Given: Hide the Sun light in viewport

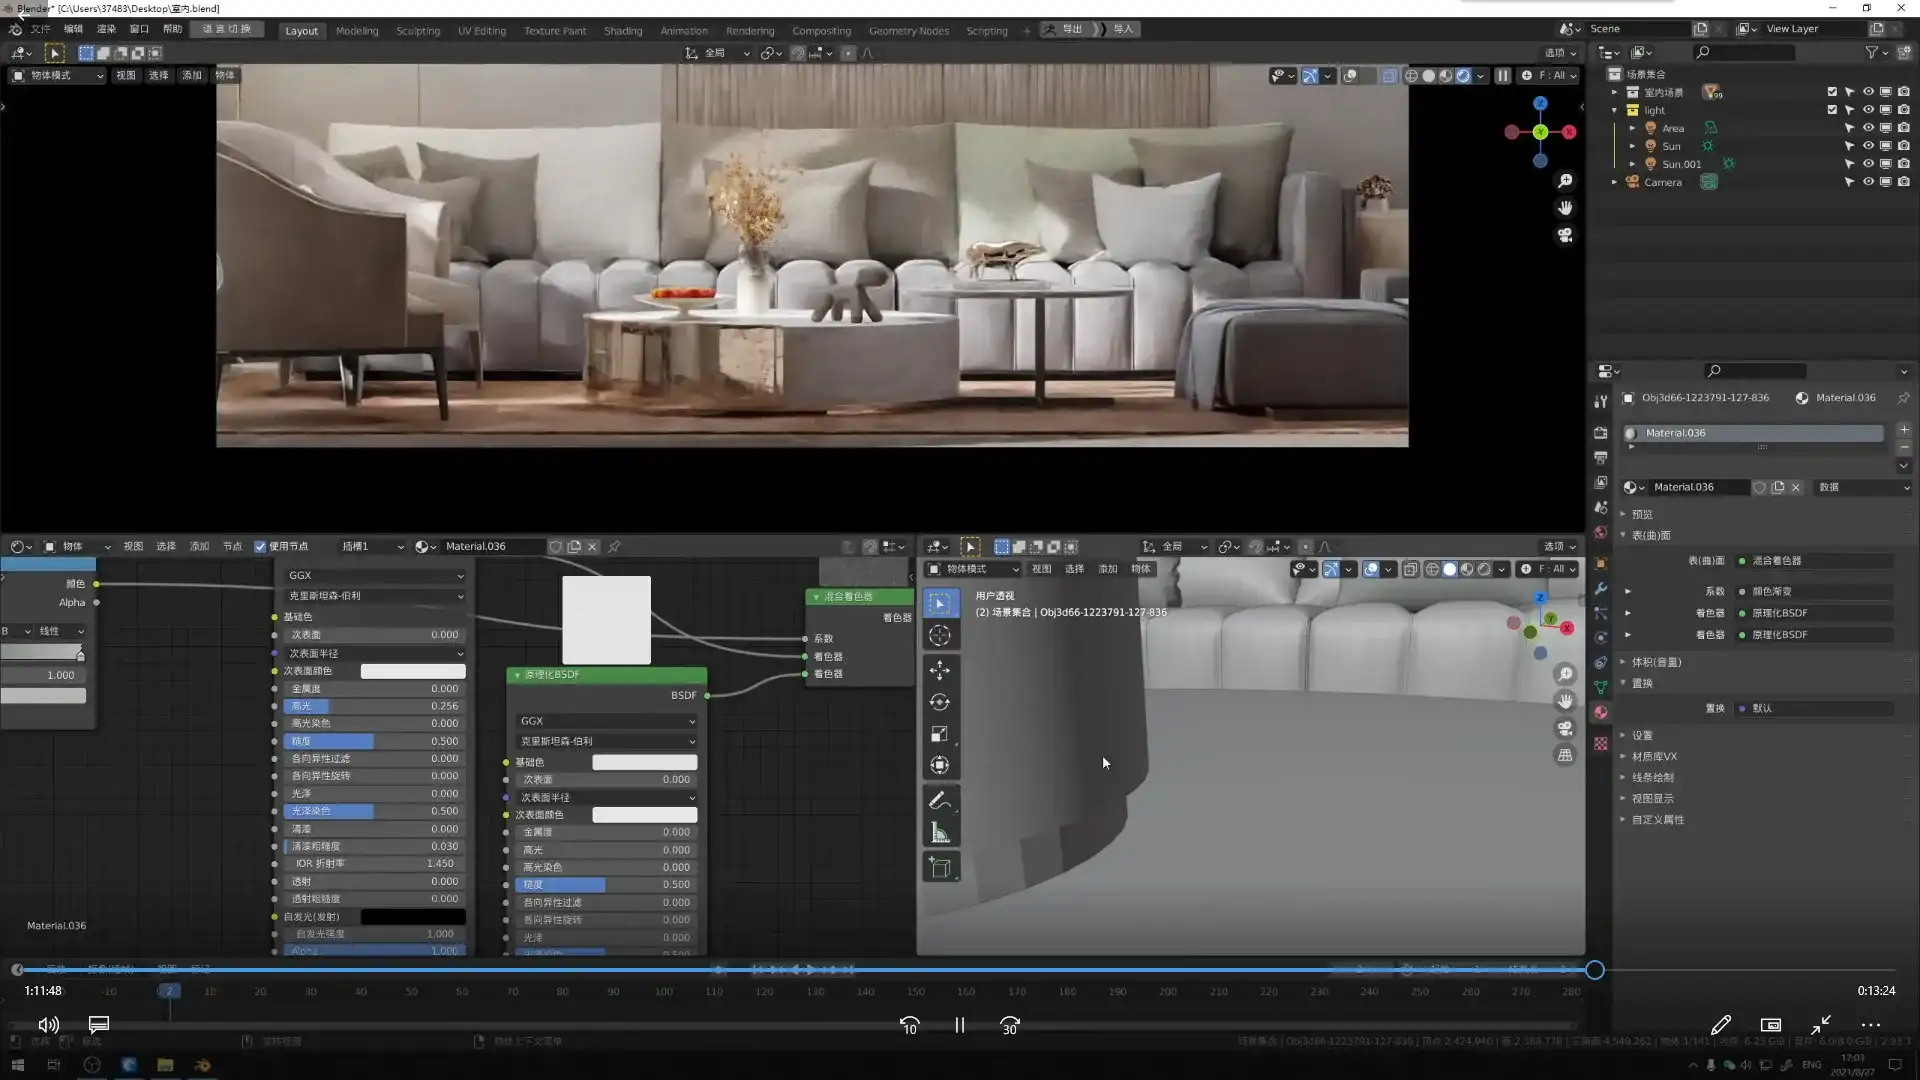Looking at the screenshot, I should click(1867, 146).
